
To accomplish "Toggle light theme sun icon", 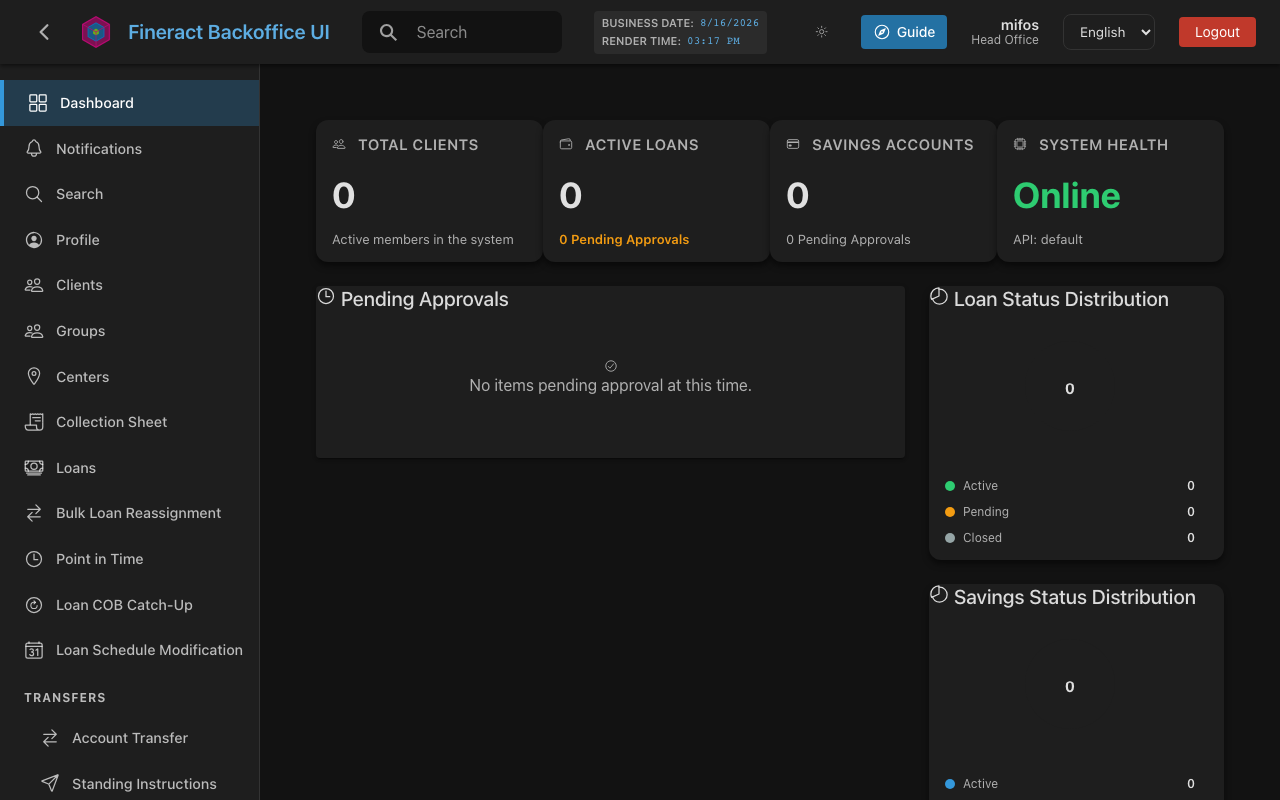I will [x=822, y=32].
